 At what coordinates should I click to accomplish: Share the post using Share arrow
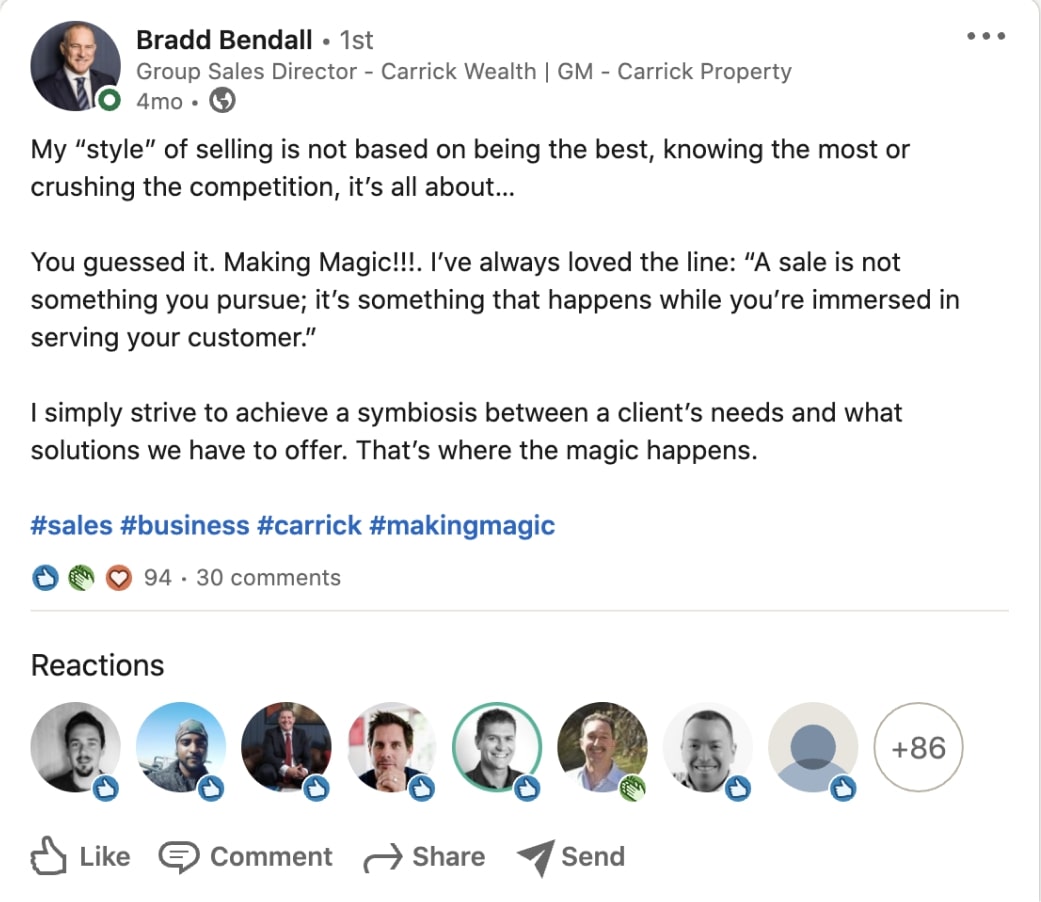pyautogui.click(x=424, y=857)
